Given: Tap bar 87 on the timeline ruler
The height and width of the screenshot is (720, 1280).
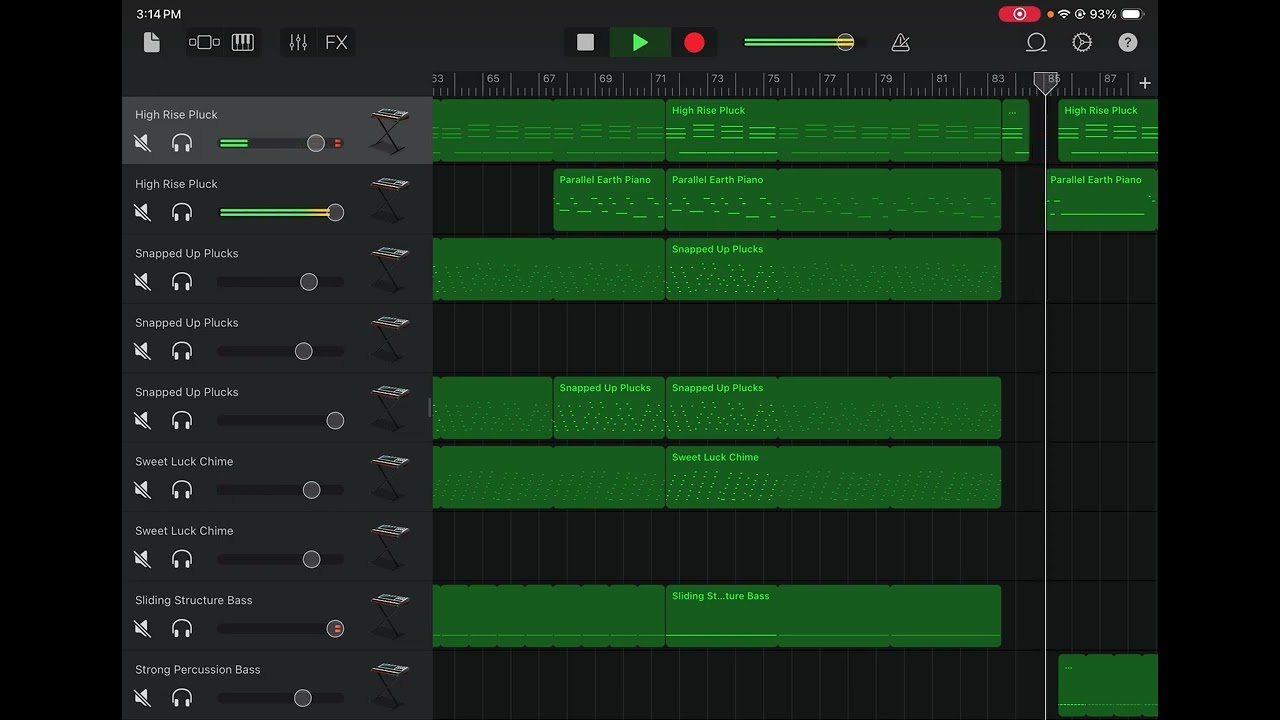Looking at the screenshot, I should 1110,78.
